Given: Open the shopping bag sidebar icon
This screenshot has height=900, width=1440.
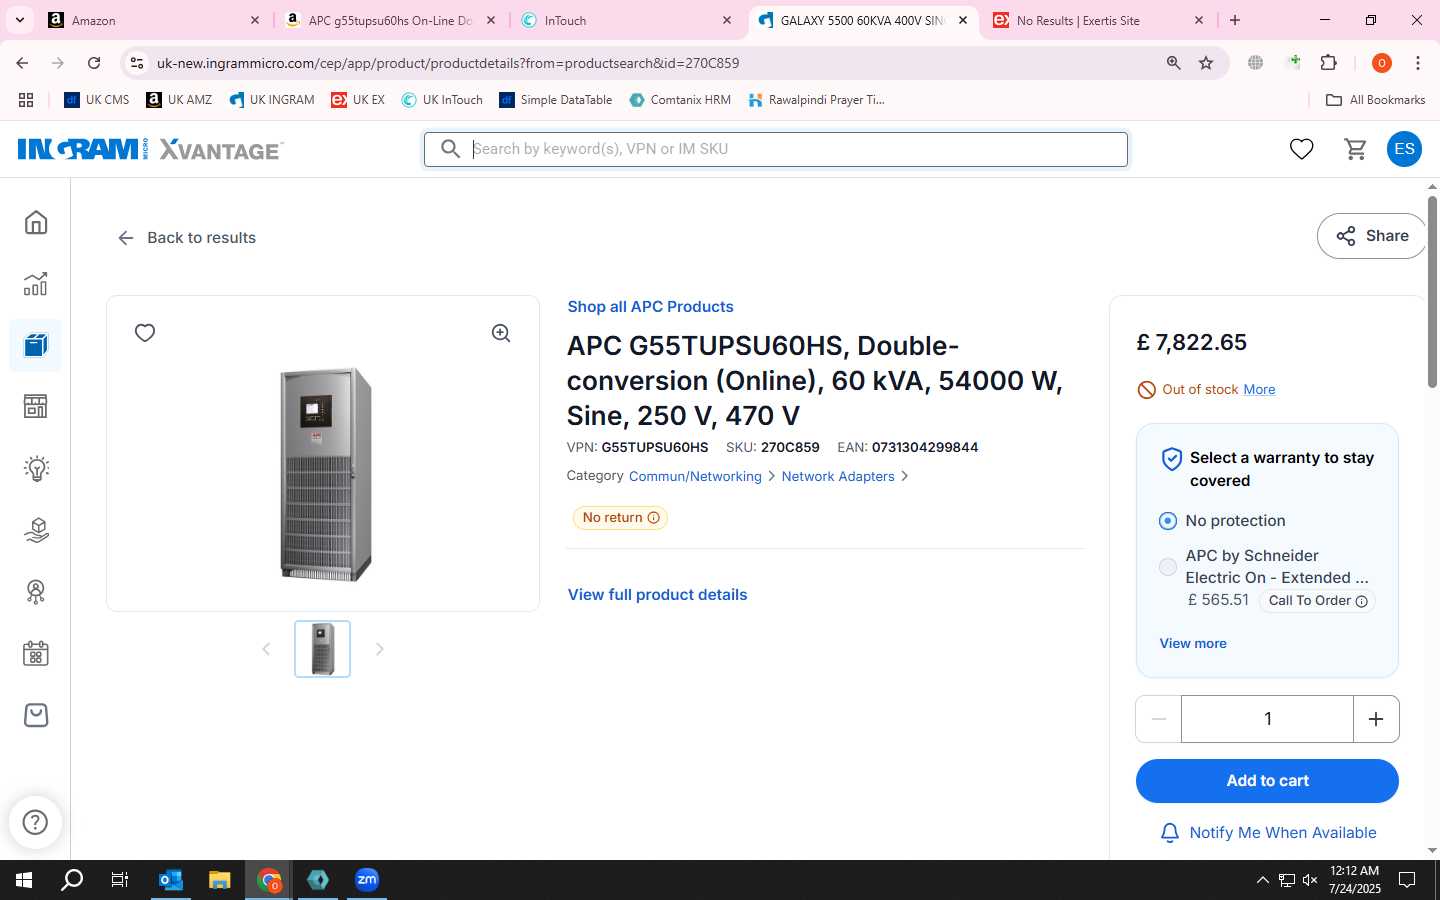Looking at the screenshot, I should [36, 715].
